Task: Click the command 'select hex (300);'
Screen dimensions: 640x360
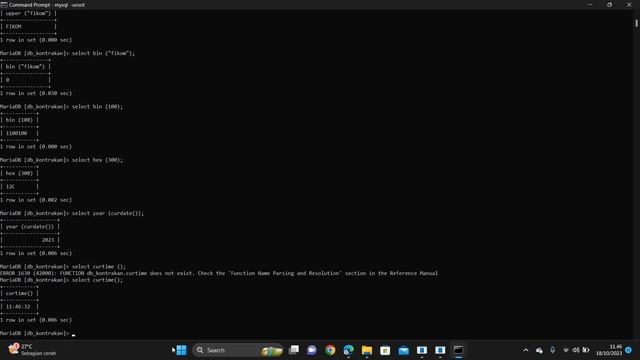Action: (x=97, y=160)
